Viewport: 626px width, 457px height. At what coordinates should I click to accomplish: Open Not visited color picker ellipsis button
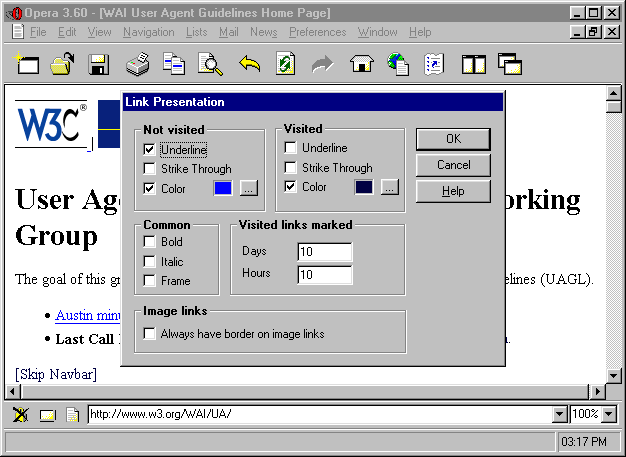click(249, 187)
